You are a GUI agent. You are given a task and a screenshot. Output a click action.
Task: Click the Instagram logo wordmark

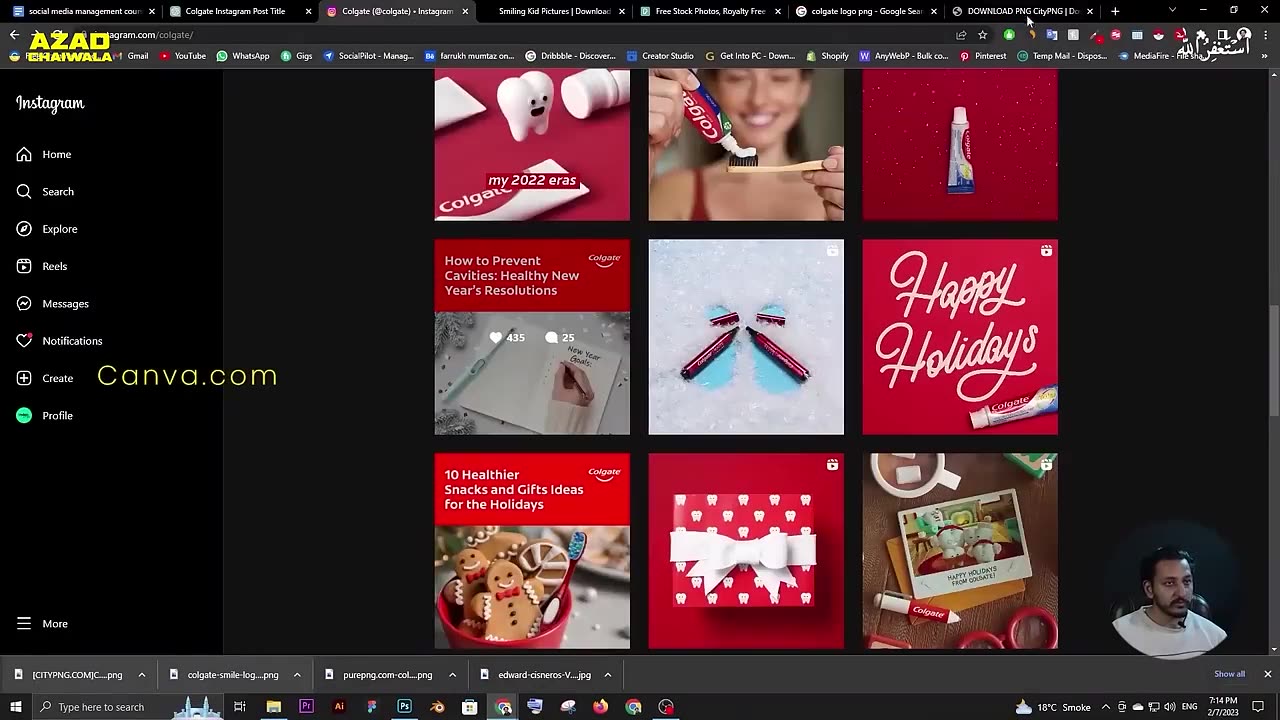click(50, 103)
